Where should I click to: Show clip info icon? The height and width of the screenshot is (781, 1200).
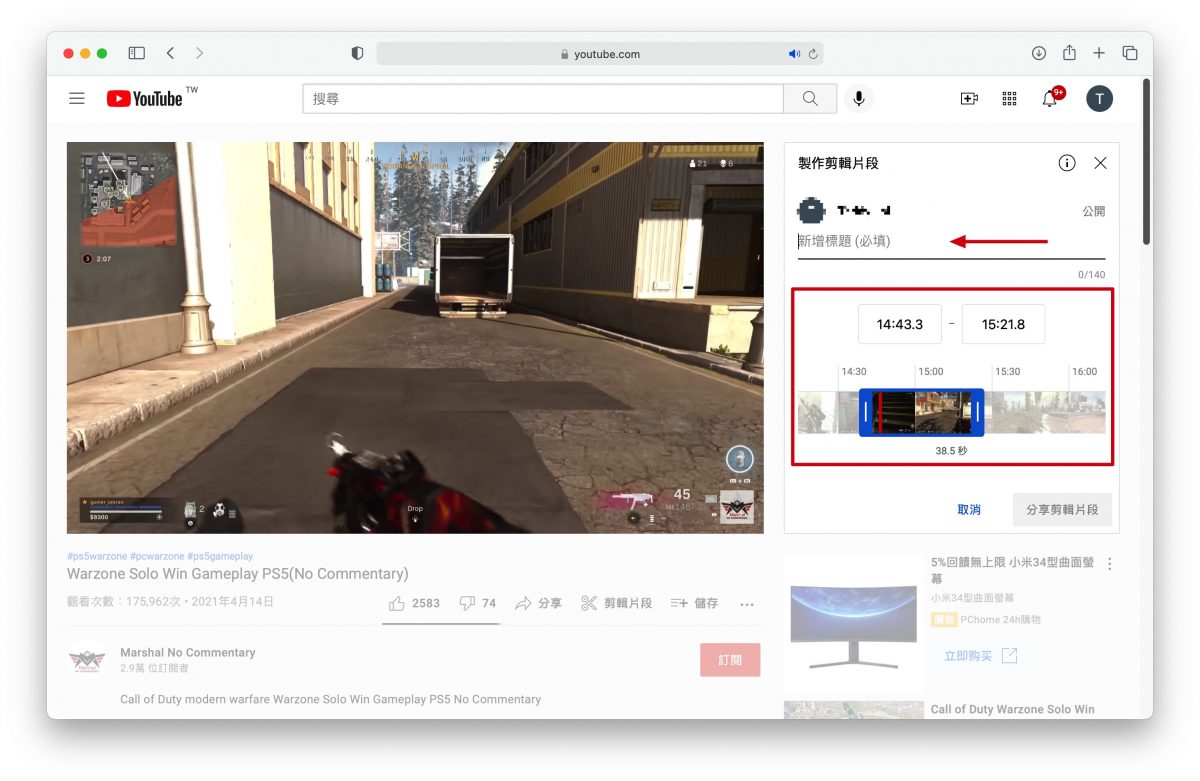coord(1067,163)
